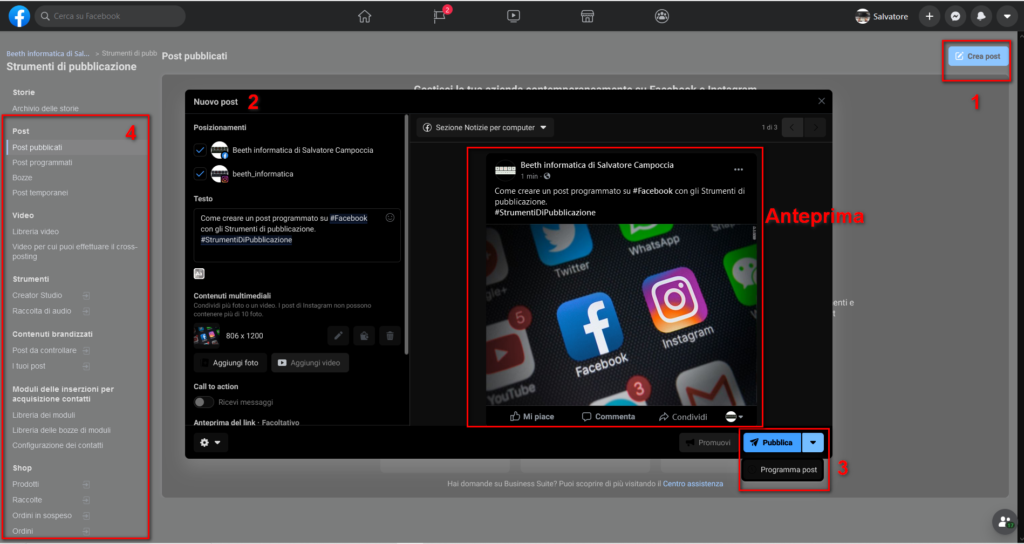The width and height of the screenshot is (1024, 544).
Task: Open the three-dot menu on preview post
Action: click(738, 170)
